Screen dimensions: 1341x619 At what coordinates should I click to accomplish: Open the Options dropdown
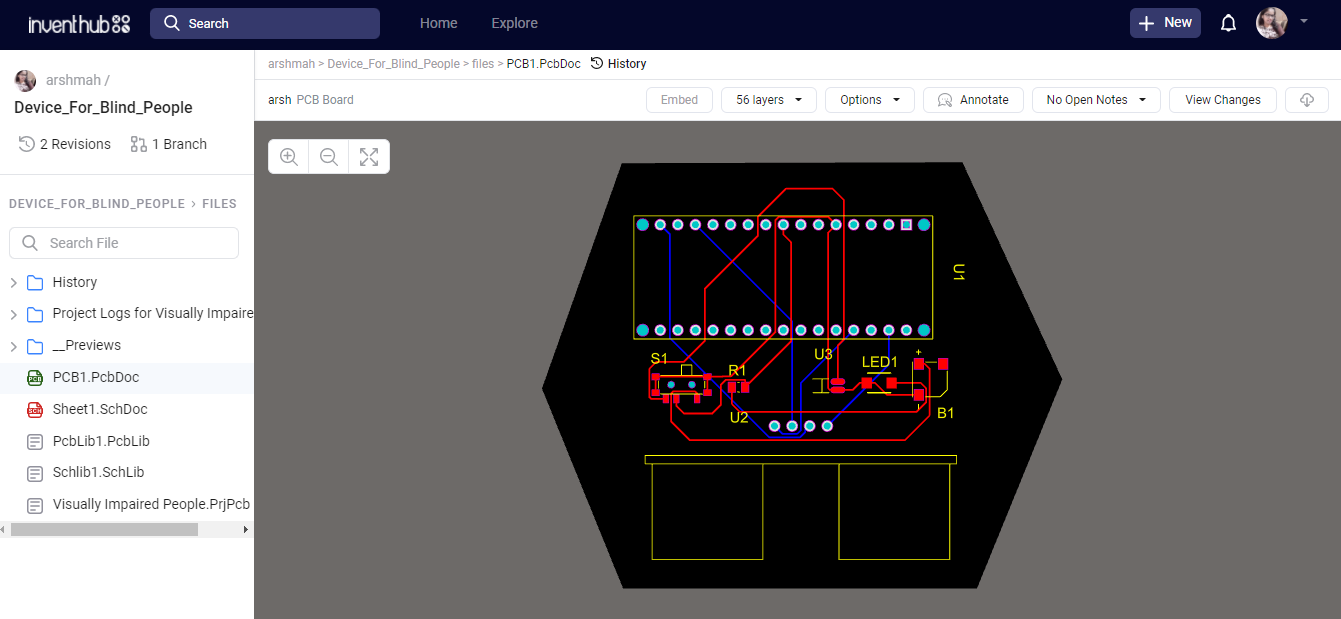[869, 99]
